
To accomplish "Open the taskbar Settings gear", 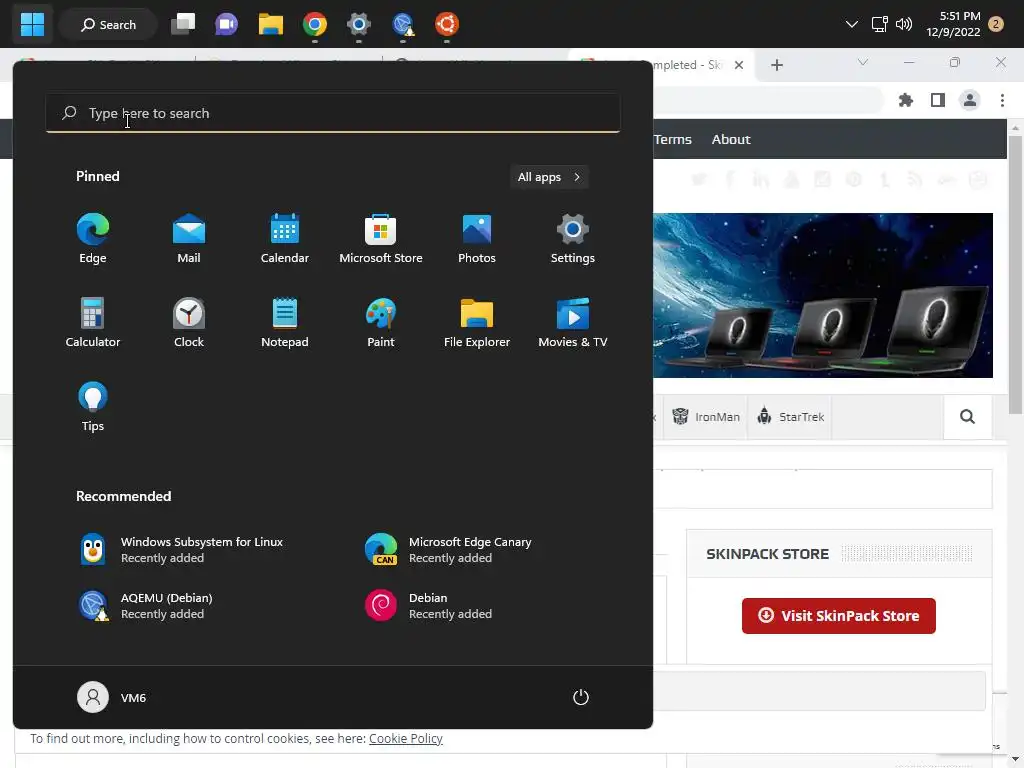I will pos(359,25).
